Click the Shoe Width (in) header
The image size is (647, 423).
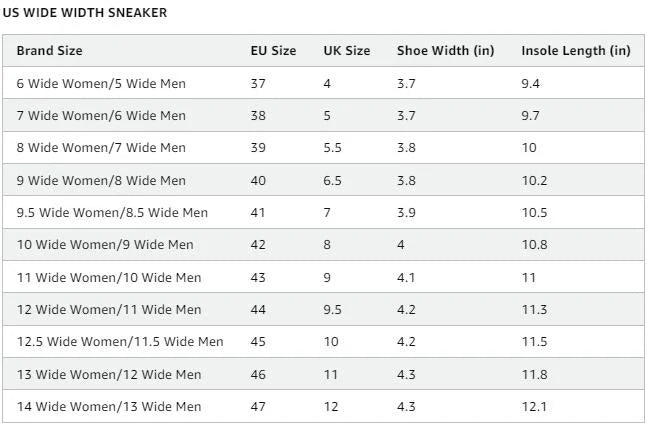click(x=445, y=51)
